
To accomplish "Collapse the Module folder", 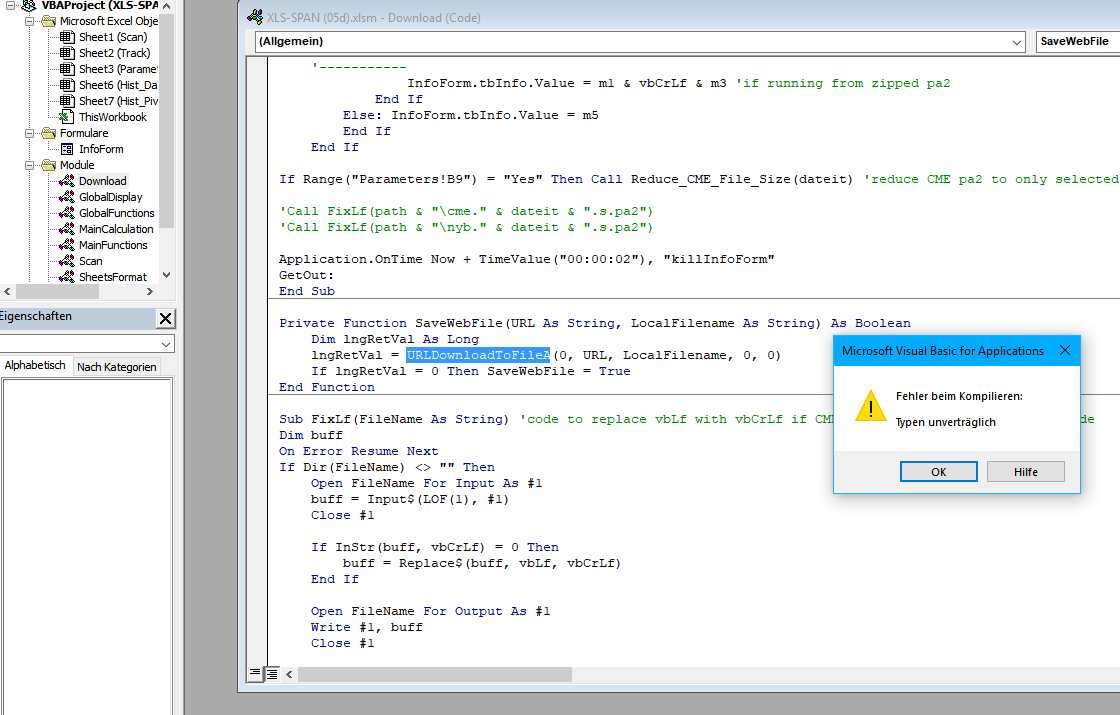I will (x=29, y=165).
